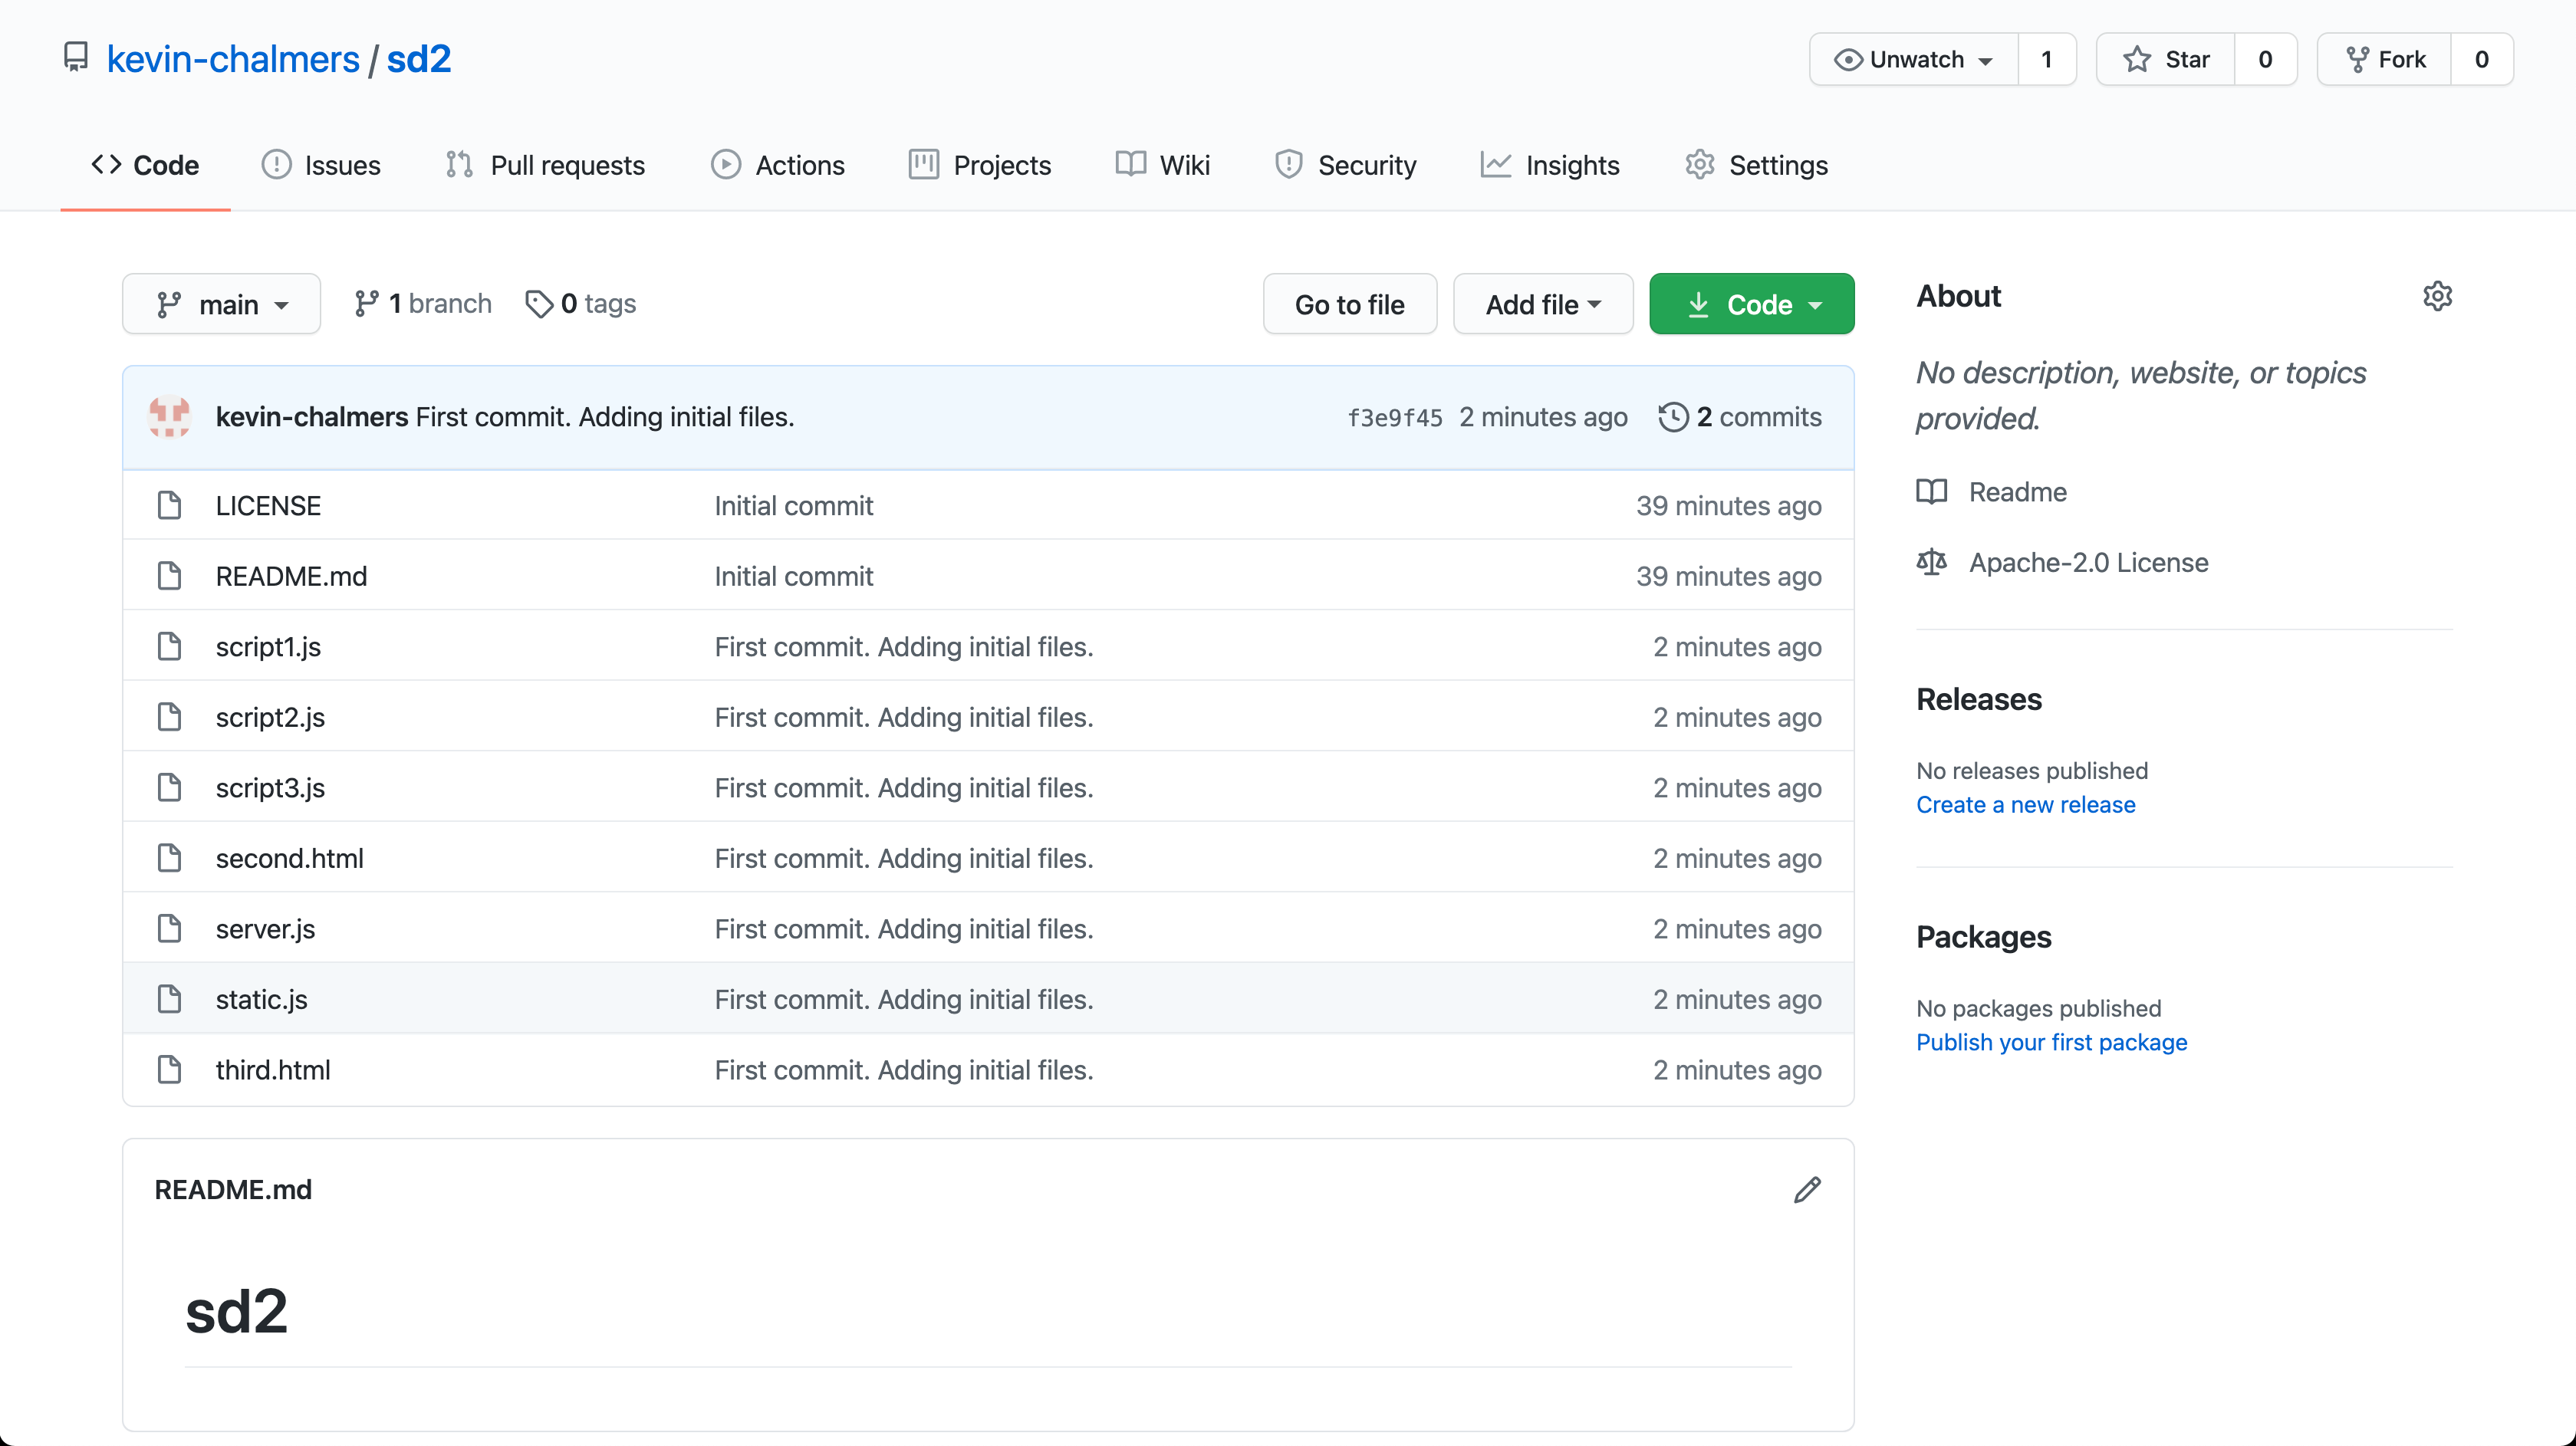Open the Unwatch notifications dropdown
The width and height of the screenshot is (2576, 1446).
[x=1914, y=60]
